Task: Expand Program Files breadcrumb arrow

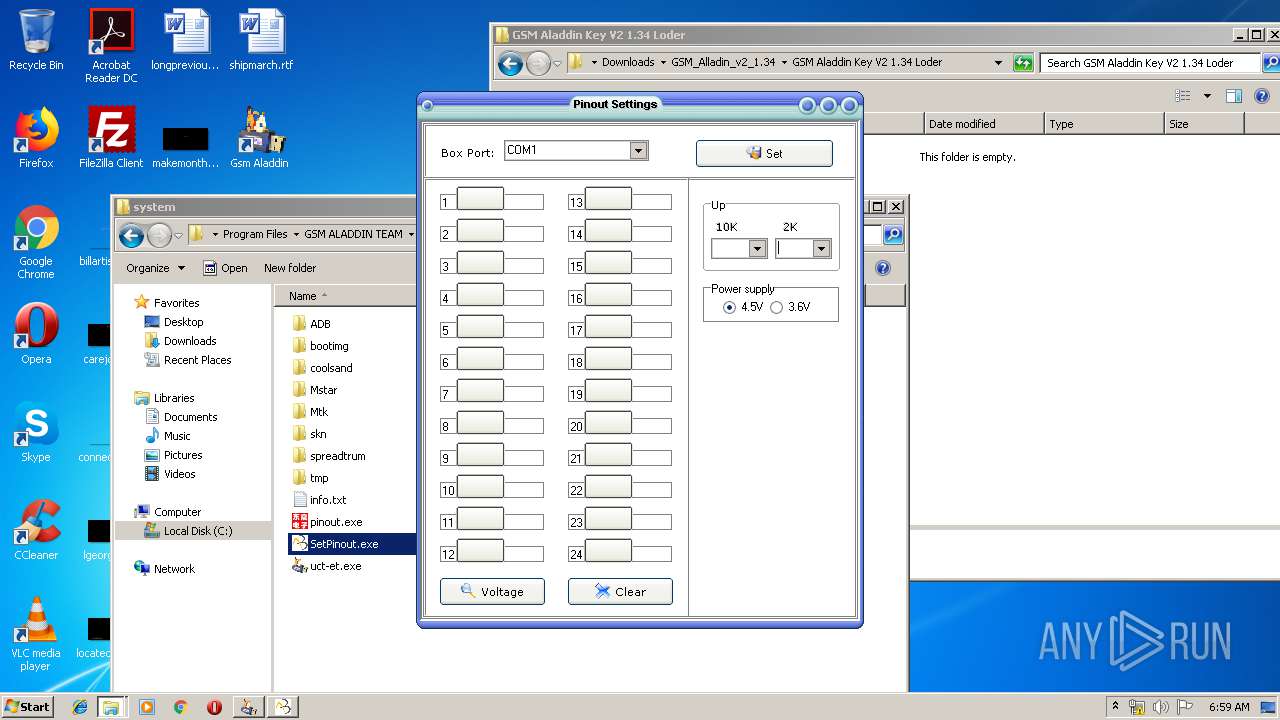Action: (x=296, y=234)
